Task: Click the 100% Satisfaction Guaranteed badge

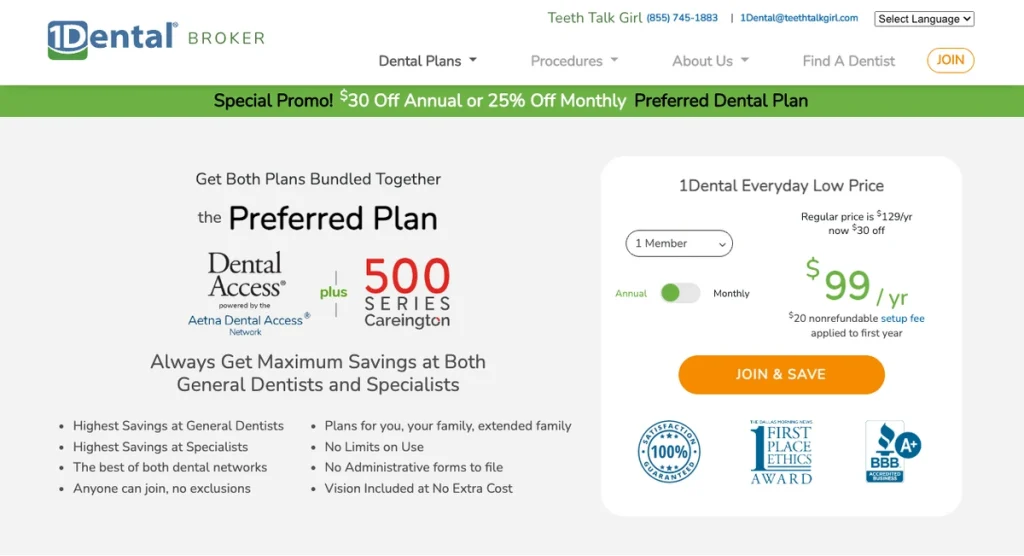Action: tap(669, 451)
